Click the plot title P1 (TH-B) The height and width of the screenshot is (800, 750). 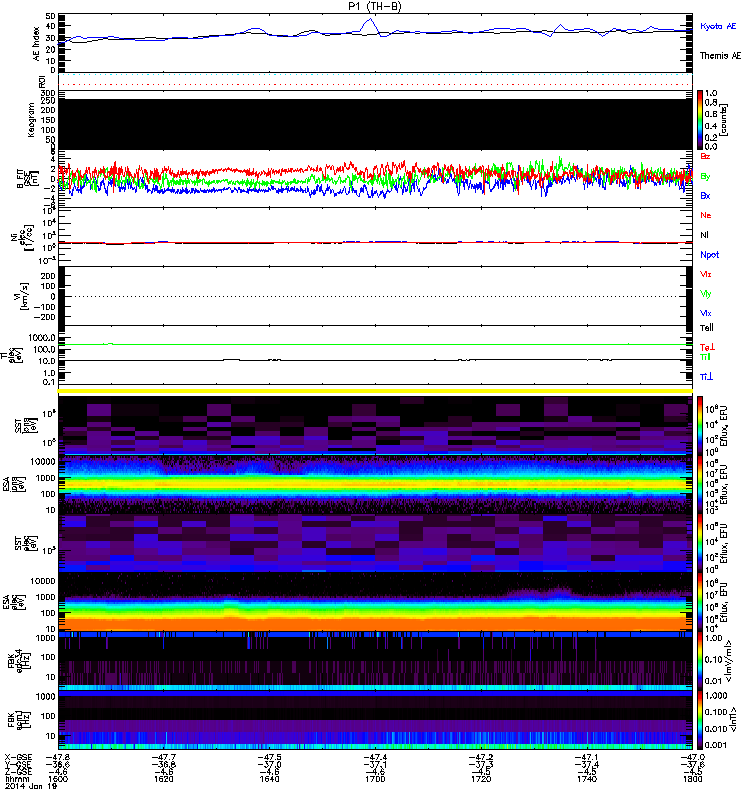(x=374, y=6)
